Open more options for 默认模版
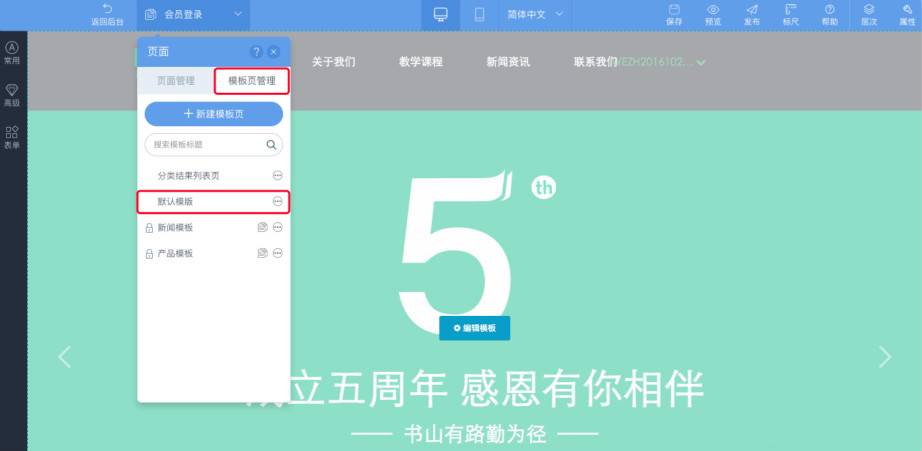The image size is (922, 451). click(x=277, y=202)
